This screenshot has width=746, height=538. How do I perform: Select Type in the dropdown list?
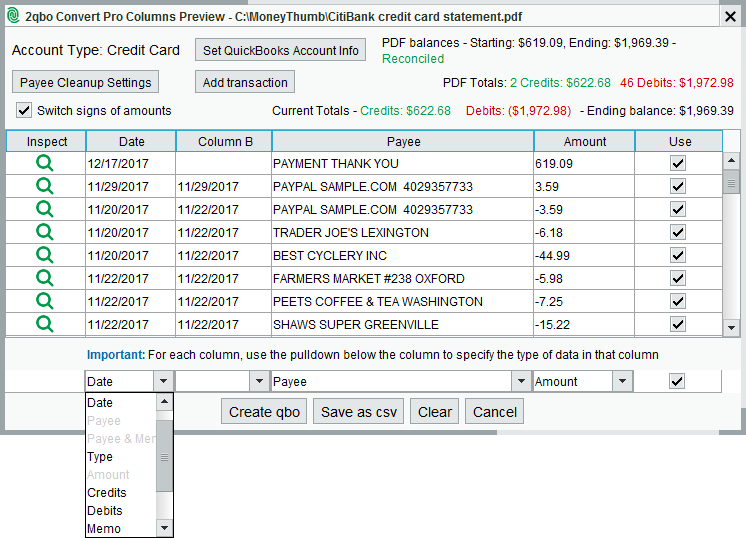coord(121,457)
